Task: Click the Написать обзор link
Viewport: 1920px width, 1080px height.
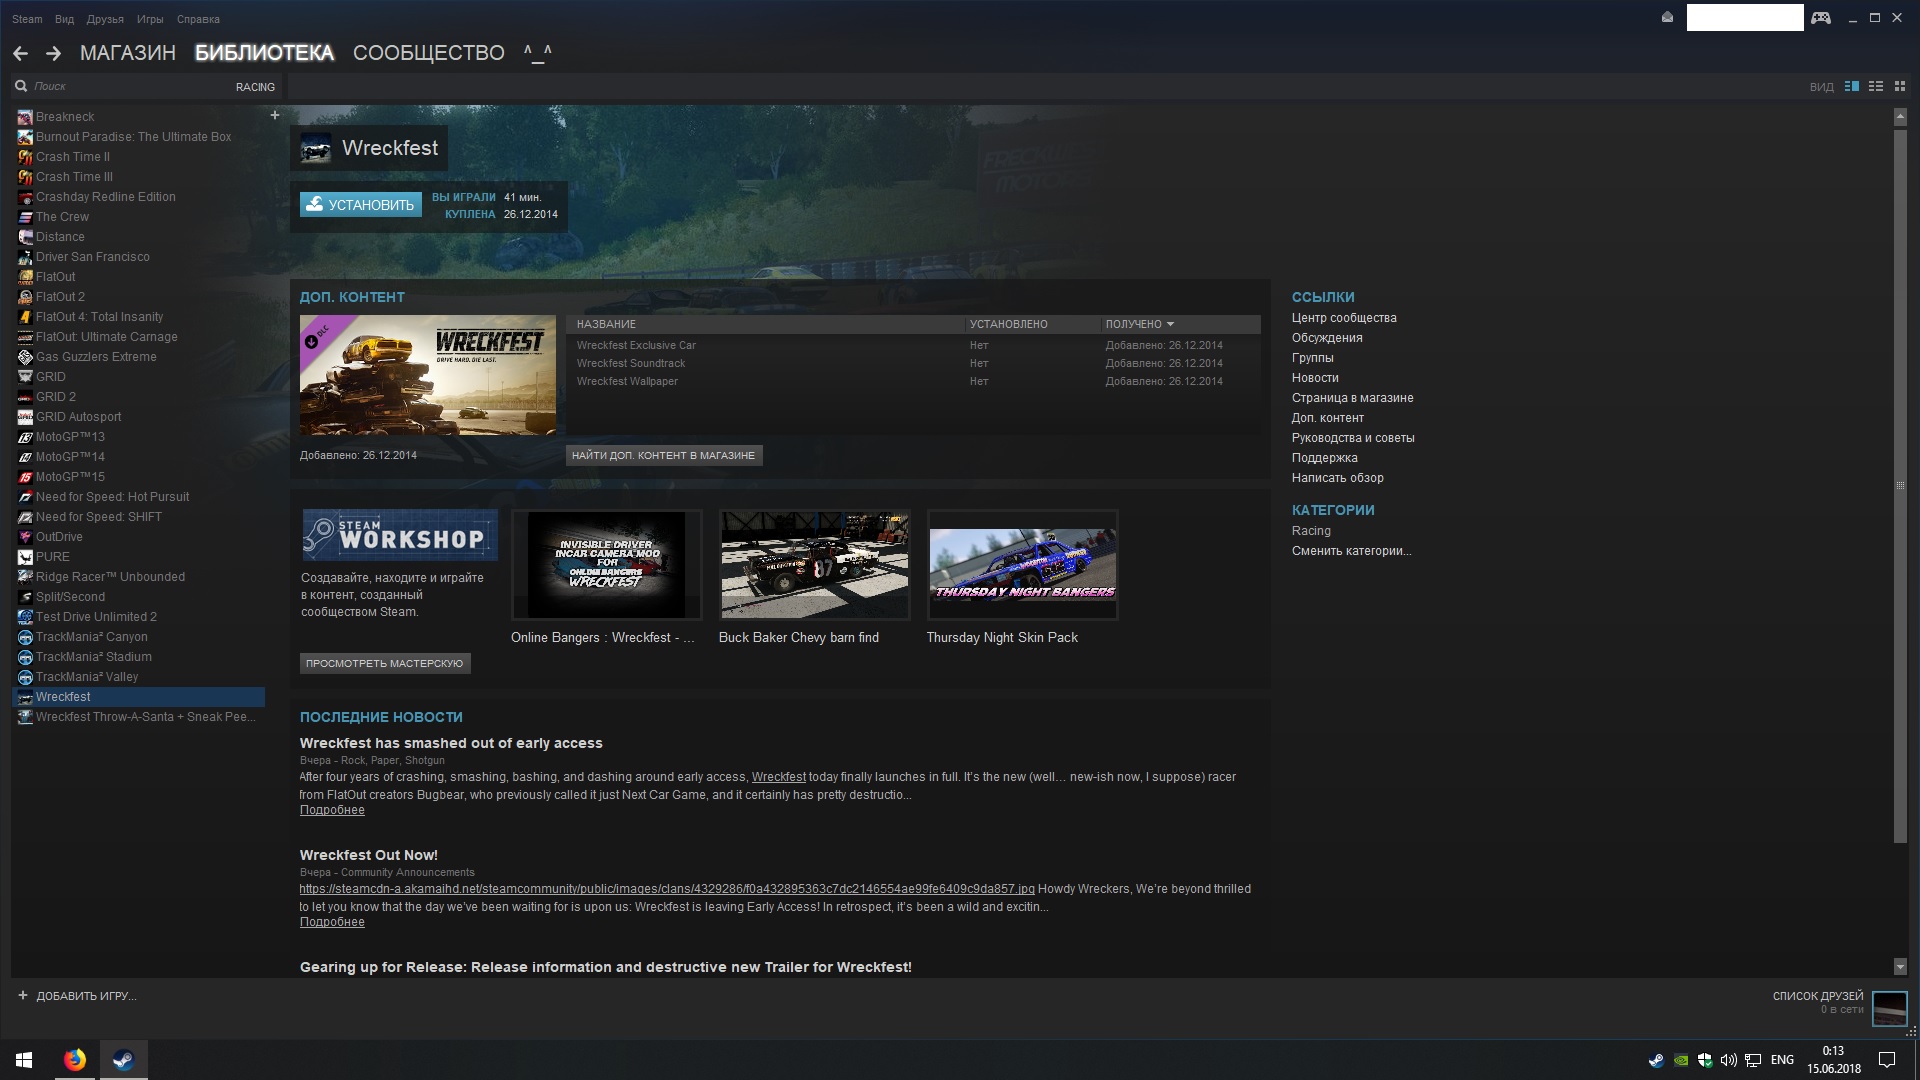Action: pos(1337,478)
